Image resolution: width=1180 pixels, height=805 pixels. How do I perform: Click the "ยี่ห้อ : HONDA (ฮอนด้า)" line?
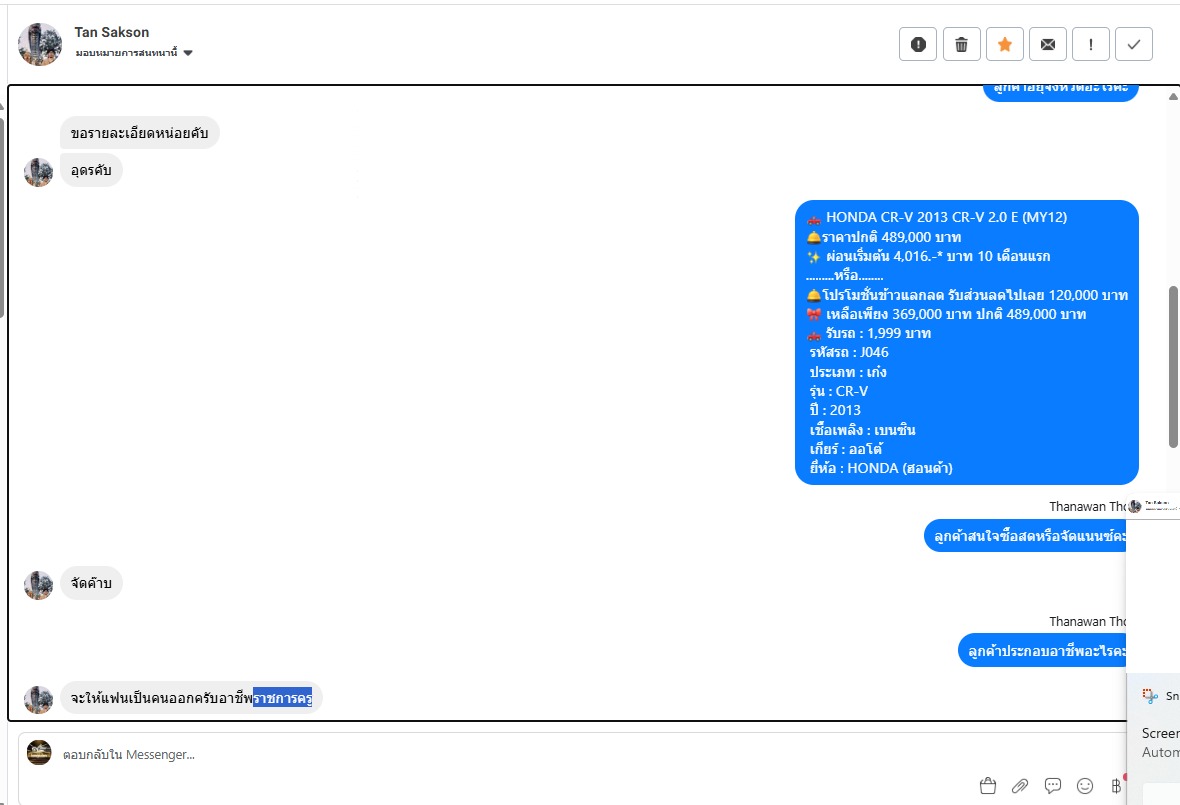tap(881, 468)
